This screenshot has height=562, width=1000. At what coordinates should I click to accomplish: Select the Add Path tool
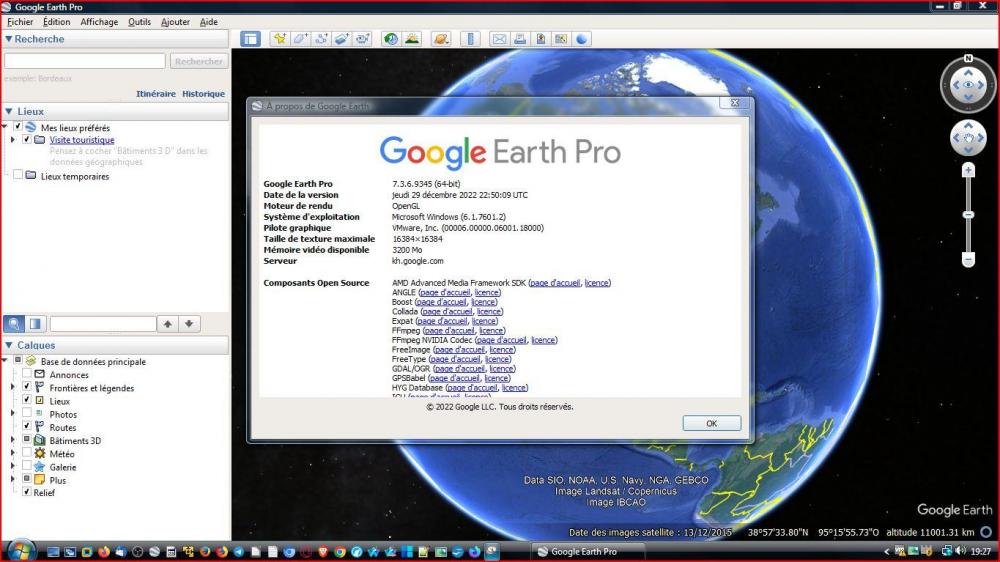pos(321,39)
